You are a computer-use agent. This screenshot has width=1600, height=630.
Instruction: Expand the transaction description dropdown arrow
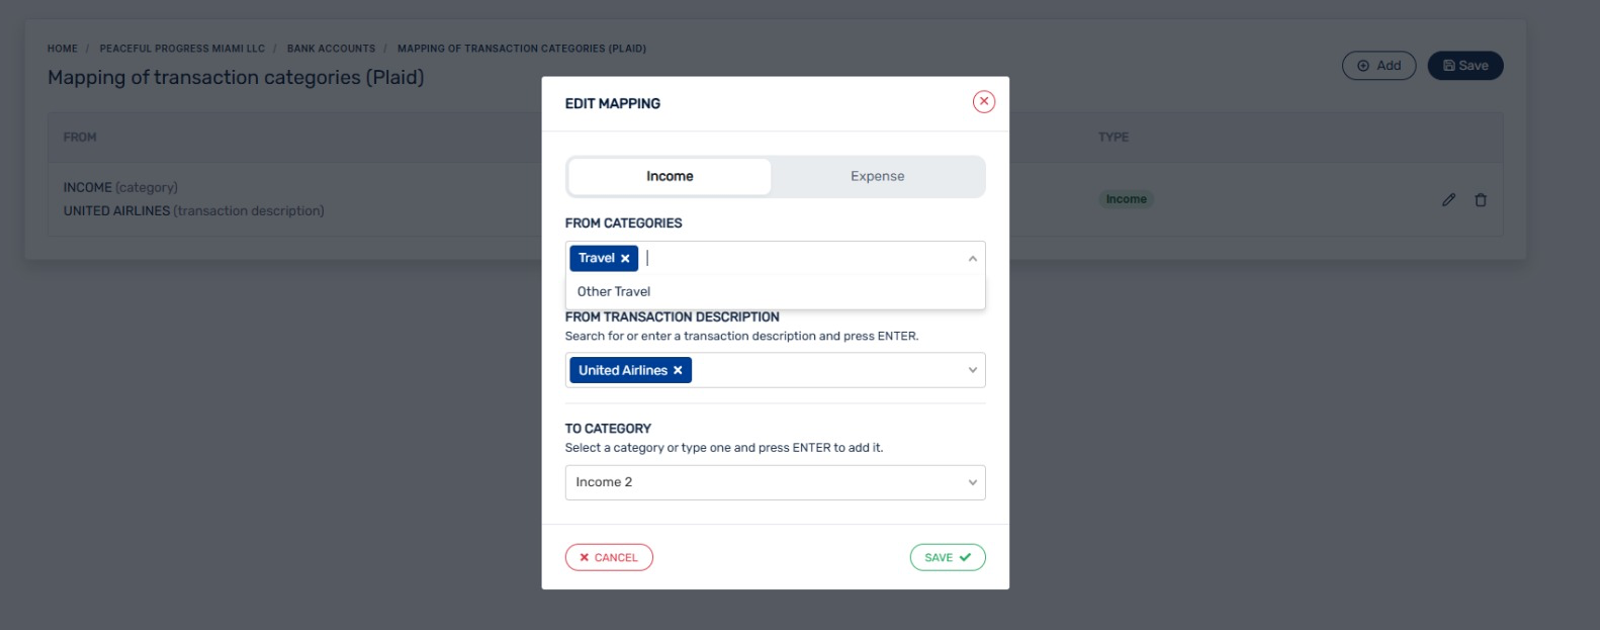[972, 371]
